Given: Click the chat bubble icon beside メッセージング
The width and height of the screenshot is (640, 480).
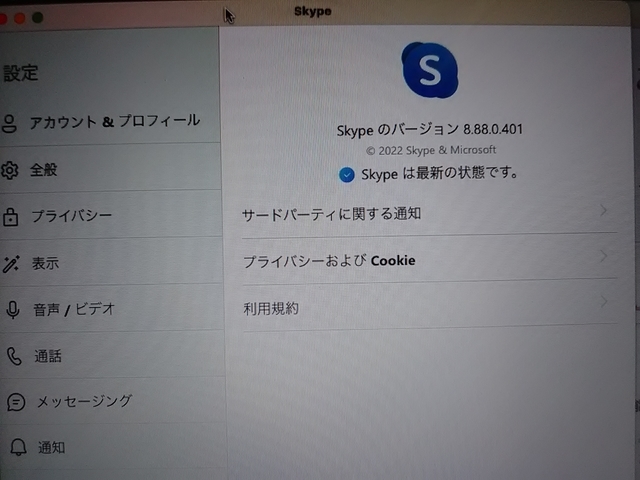Looking at the screenshot, I should [16, 402].
